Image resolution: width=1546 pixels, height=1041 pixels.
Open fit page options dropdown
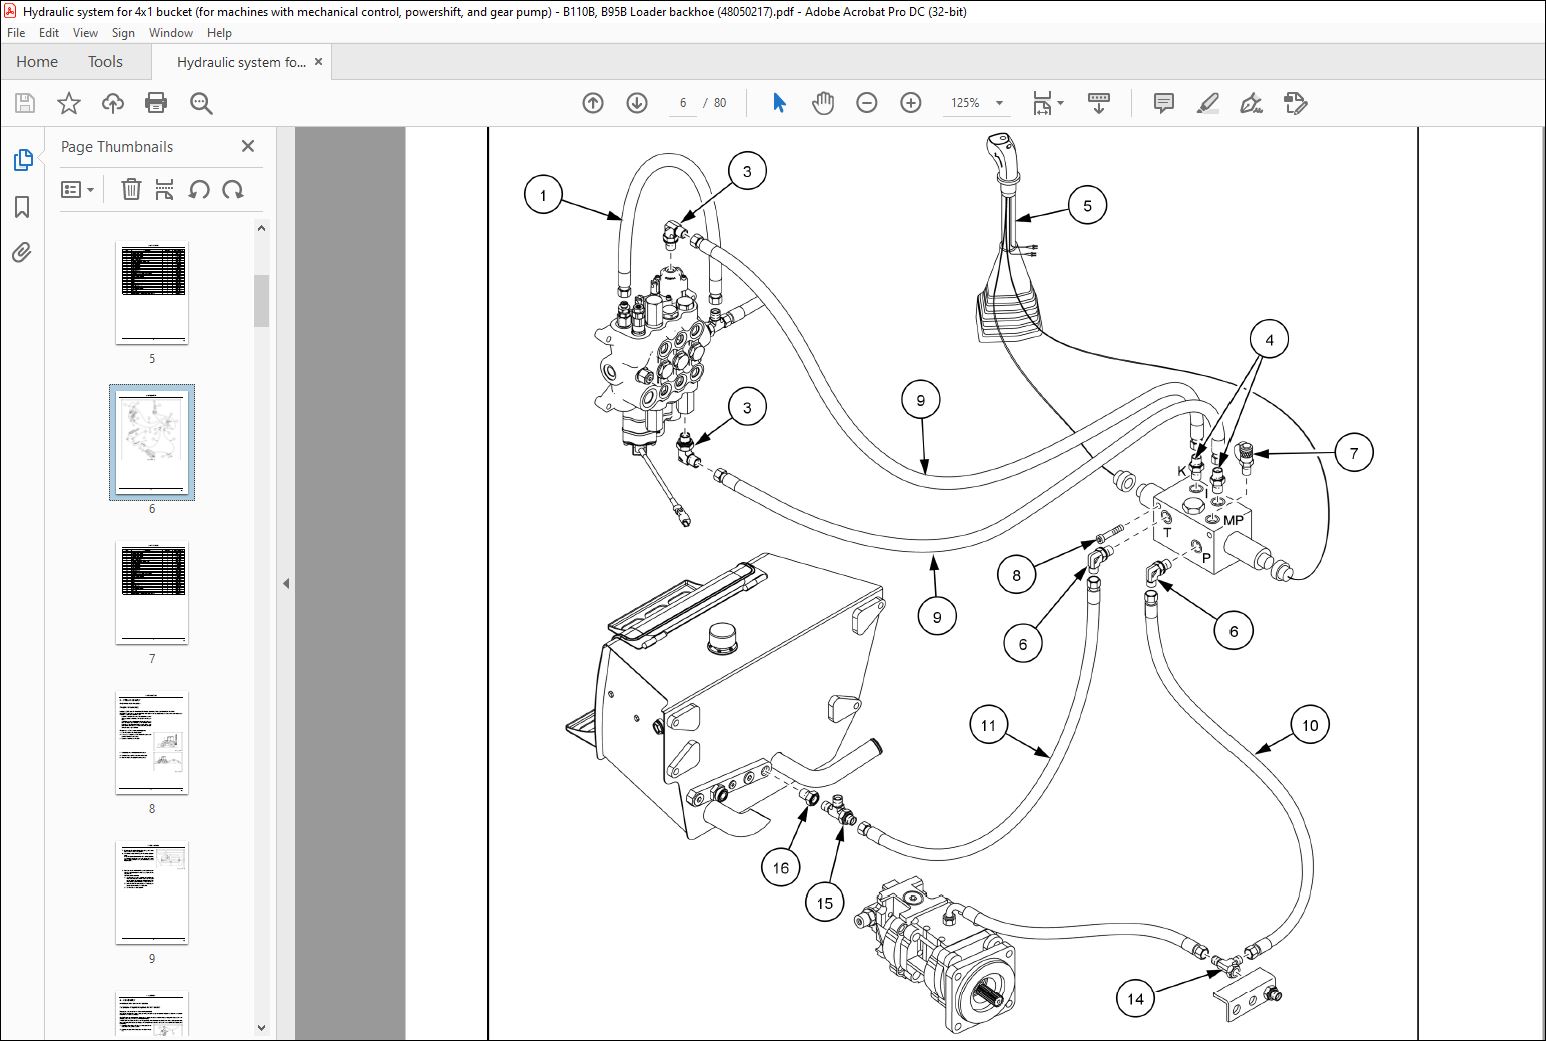(1048, 103)
